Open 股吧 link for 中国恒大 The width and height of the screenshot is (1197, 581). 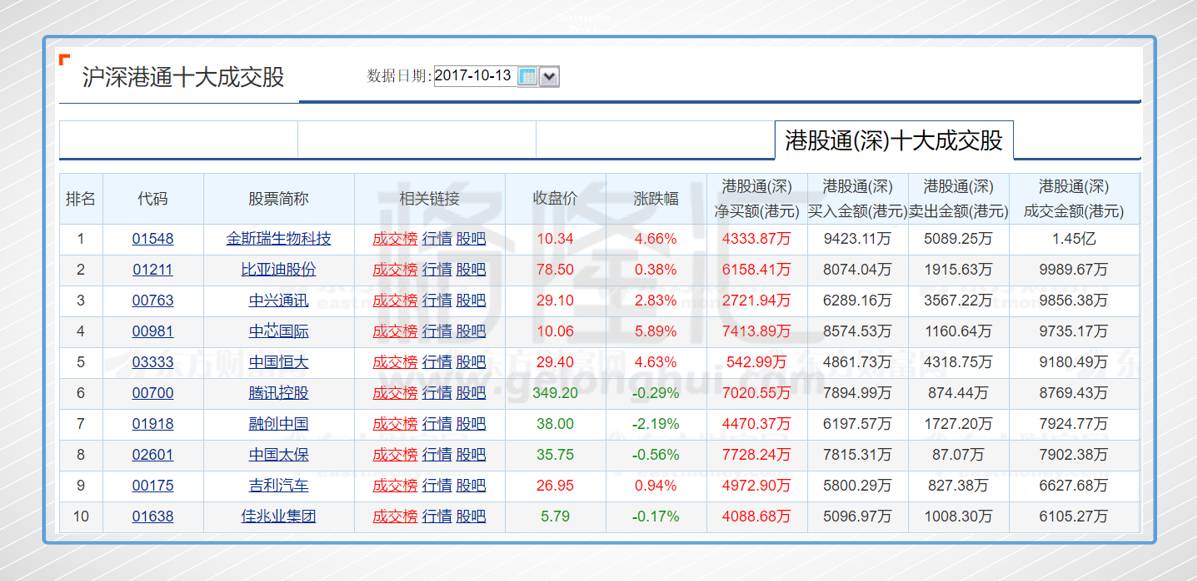point(471,362)
